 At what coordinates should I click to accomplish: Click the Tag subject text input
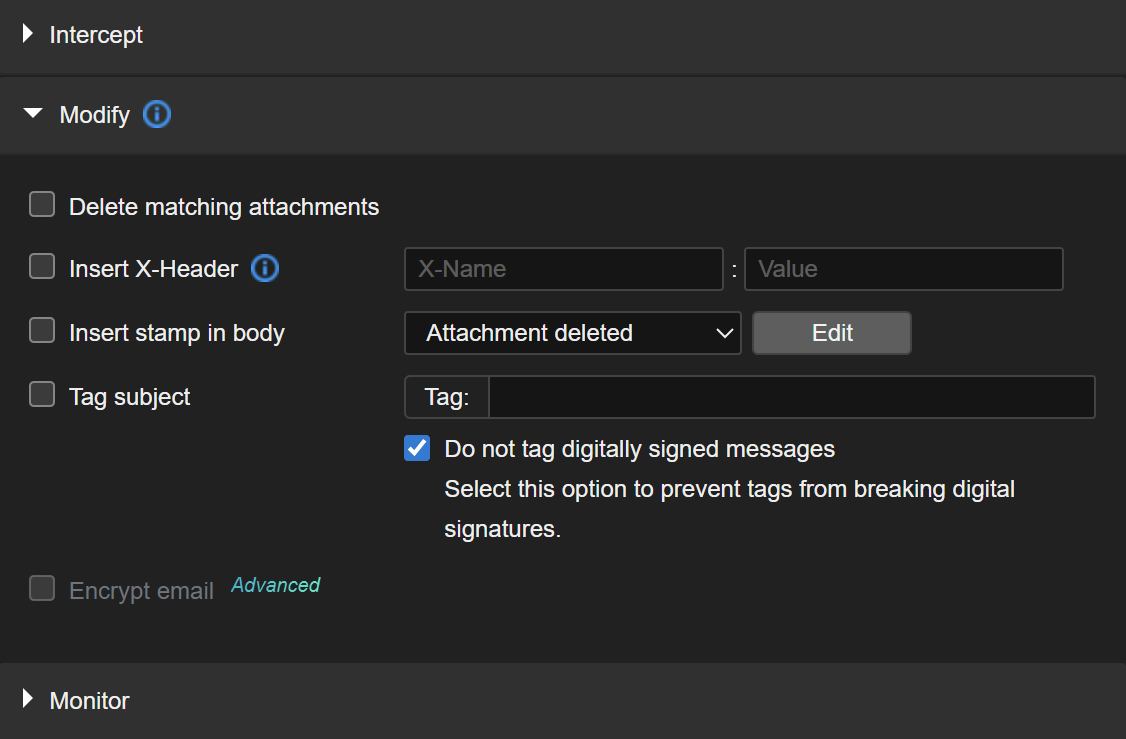point(791,397)
